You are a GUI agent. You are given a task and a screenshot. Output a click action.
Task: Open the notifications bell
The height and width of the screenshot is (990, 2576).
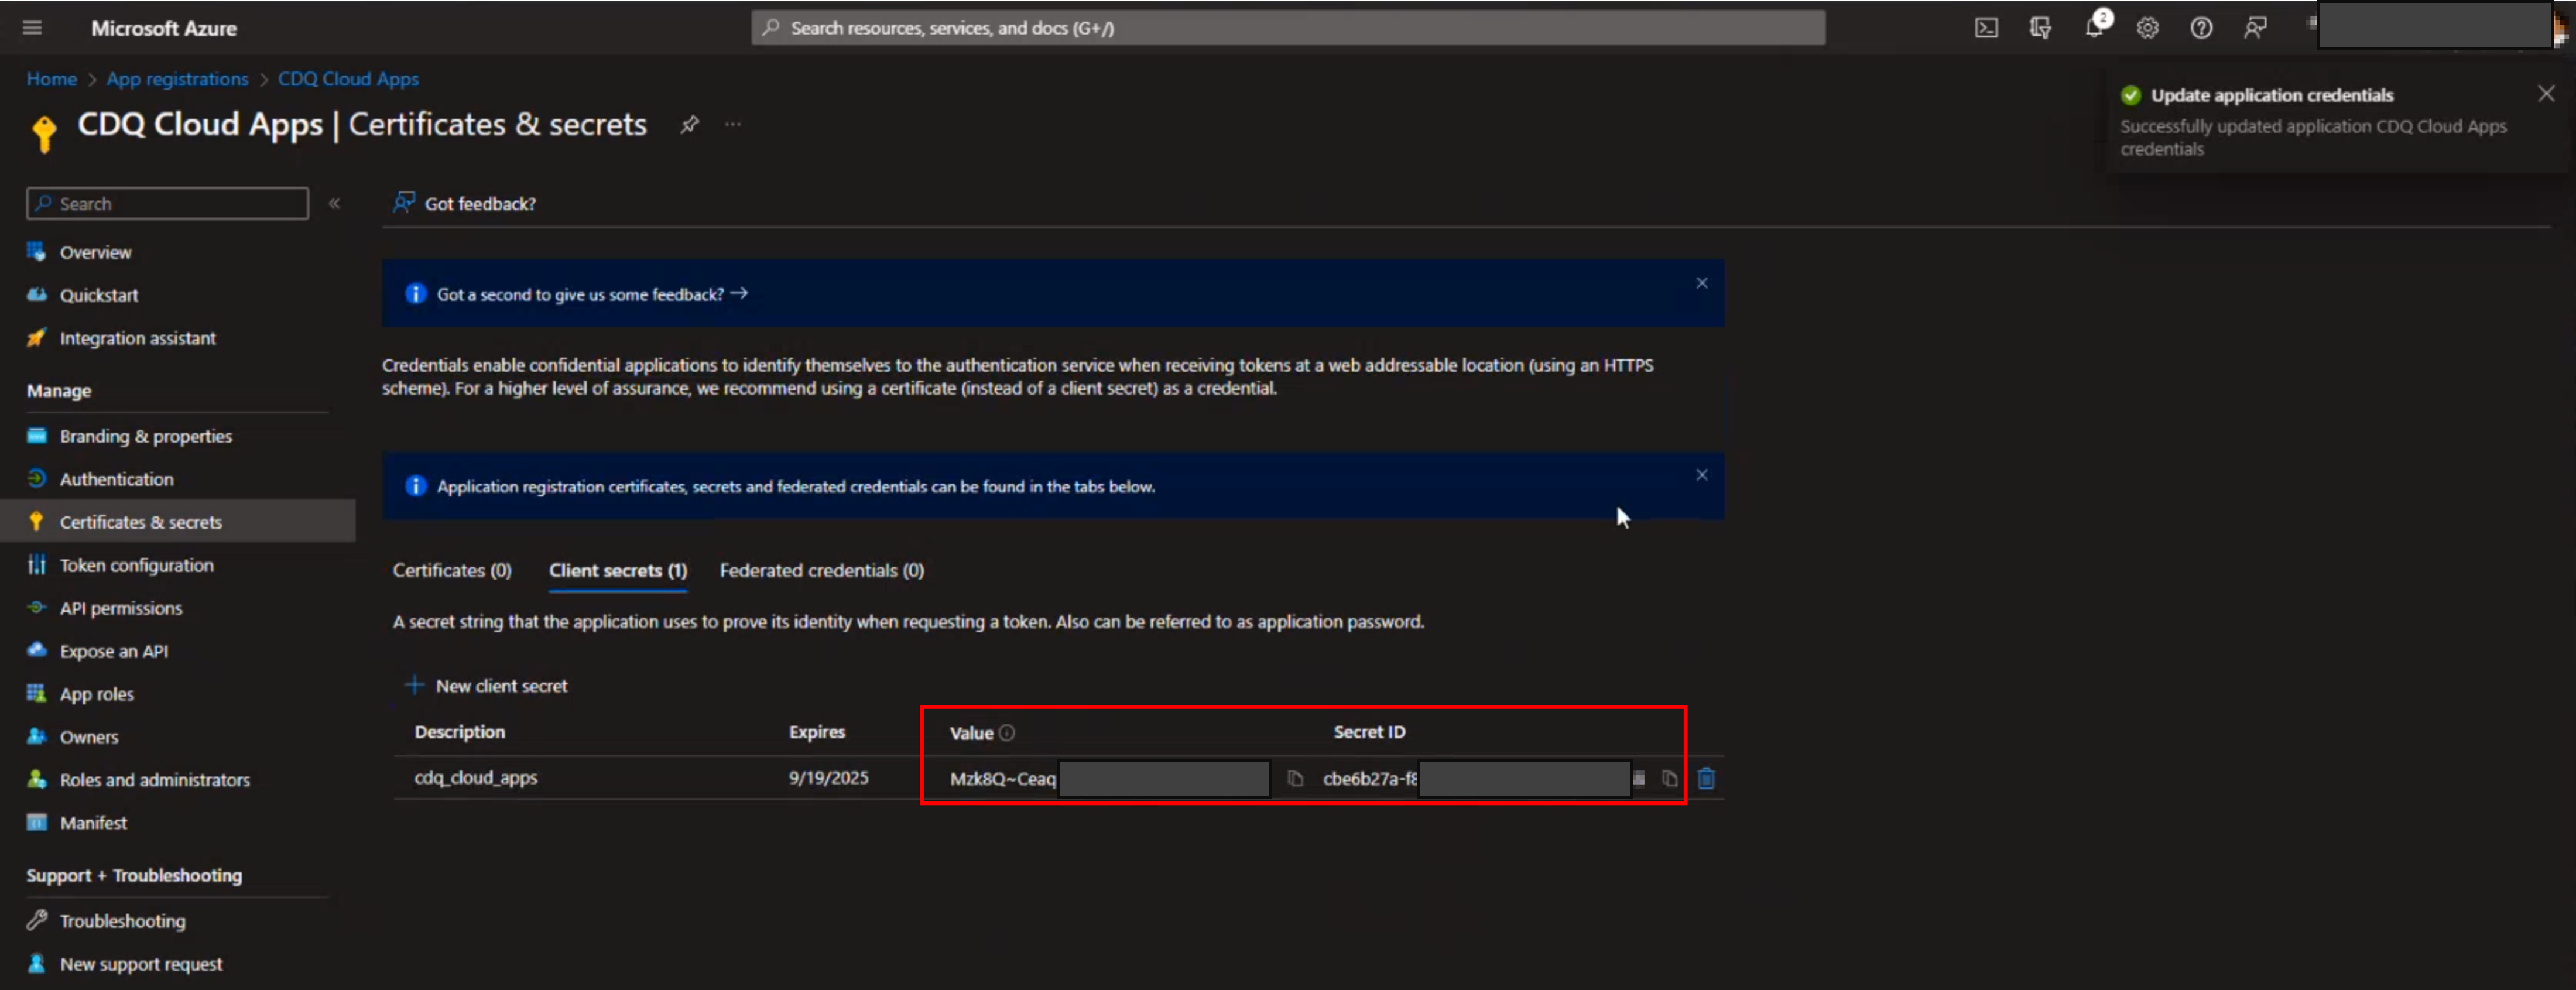[2094, 28]
